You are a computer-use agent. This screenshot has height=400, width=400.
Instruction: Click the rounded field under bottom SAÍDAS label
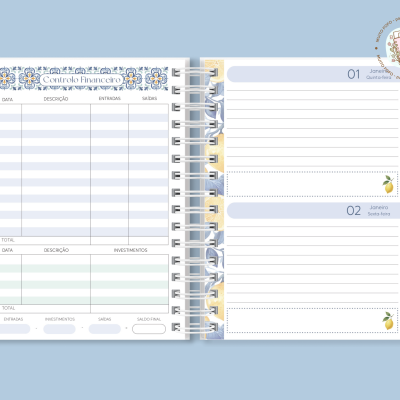coord(105,329)
